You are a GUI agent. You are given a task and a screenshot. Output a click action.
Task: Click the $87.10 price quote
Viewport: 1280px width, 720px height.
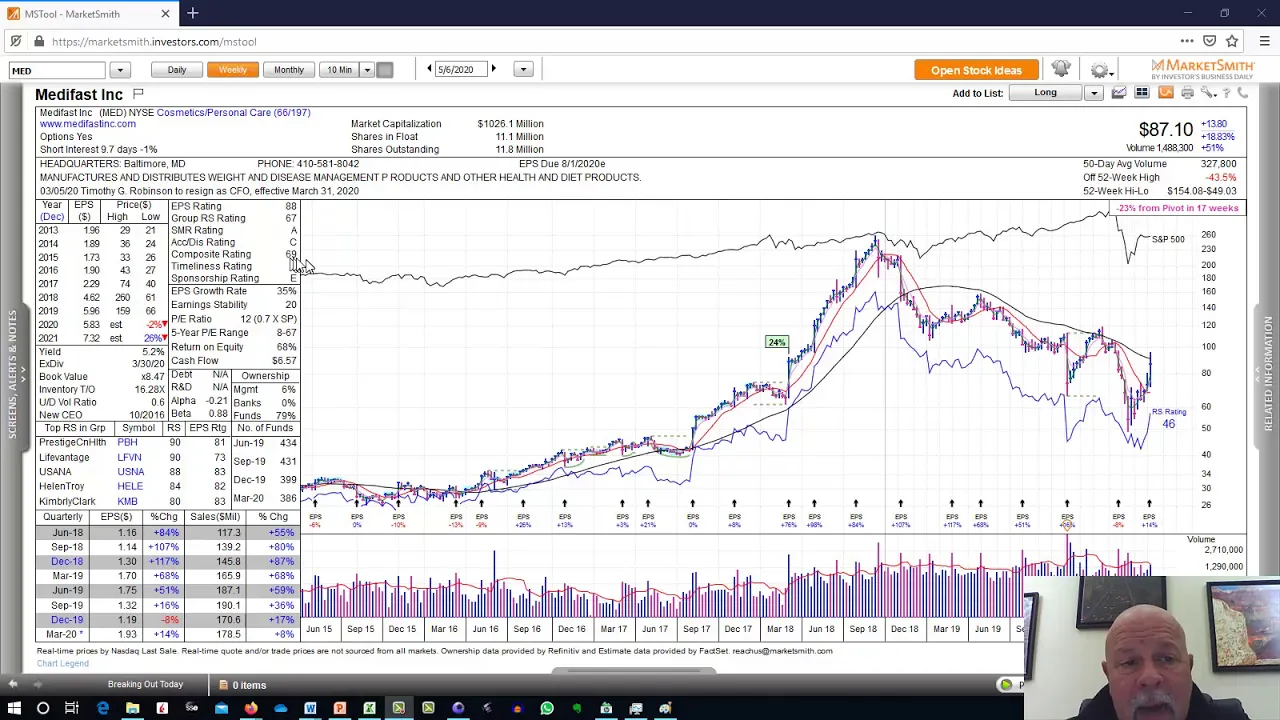tap(1165, 130)
